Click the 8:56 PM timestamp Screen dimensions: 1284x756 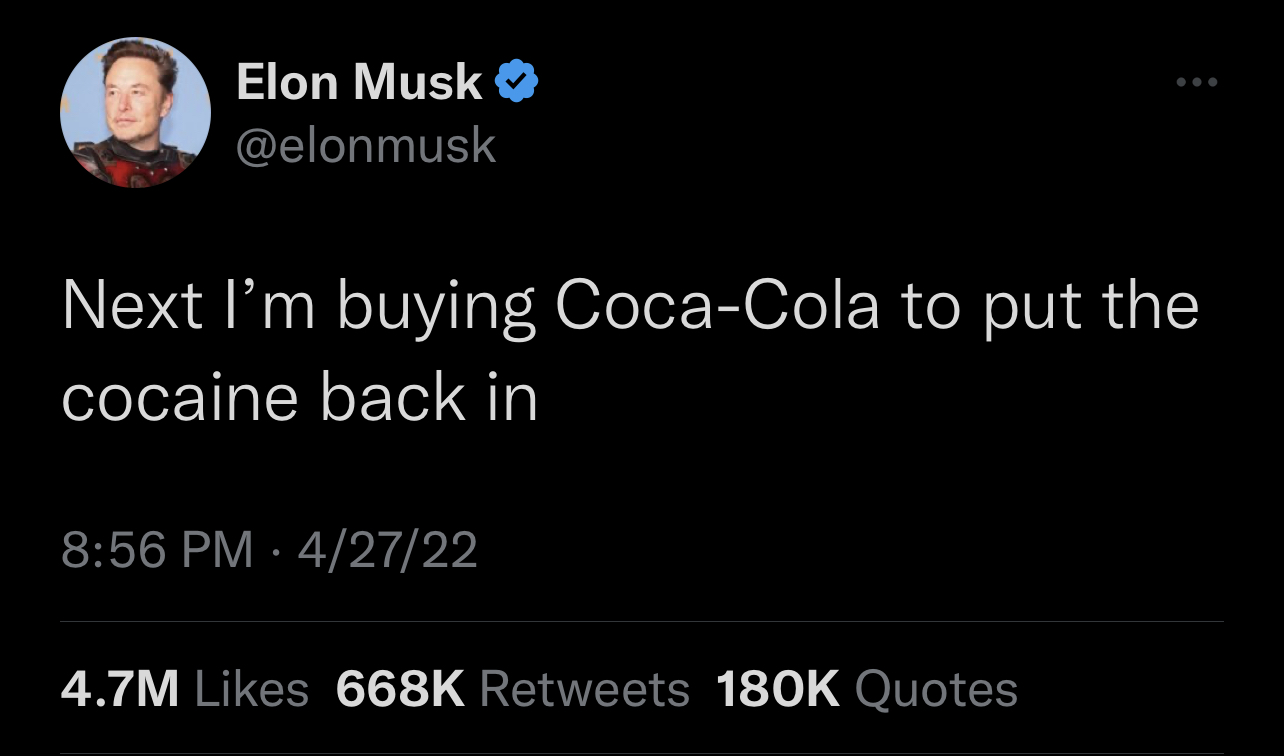(x=157, y=550)
